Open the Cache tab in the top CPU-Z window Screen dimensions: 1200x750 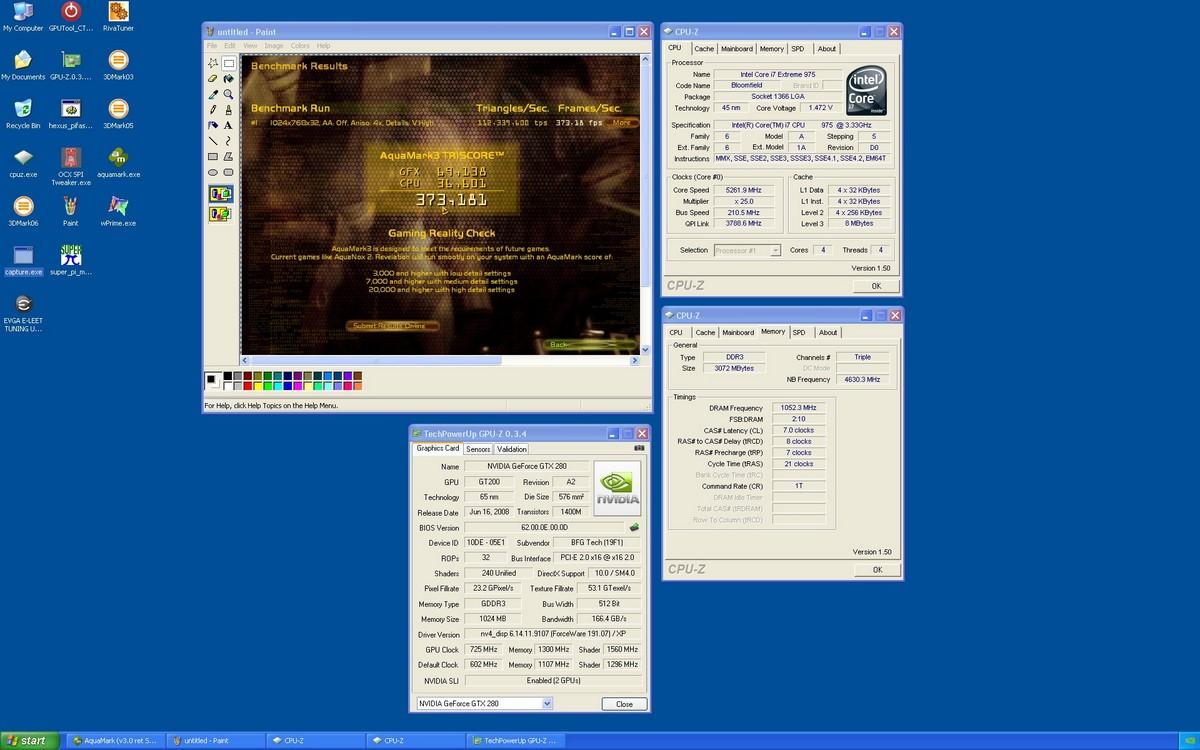tap(705, 49)
